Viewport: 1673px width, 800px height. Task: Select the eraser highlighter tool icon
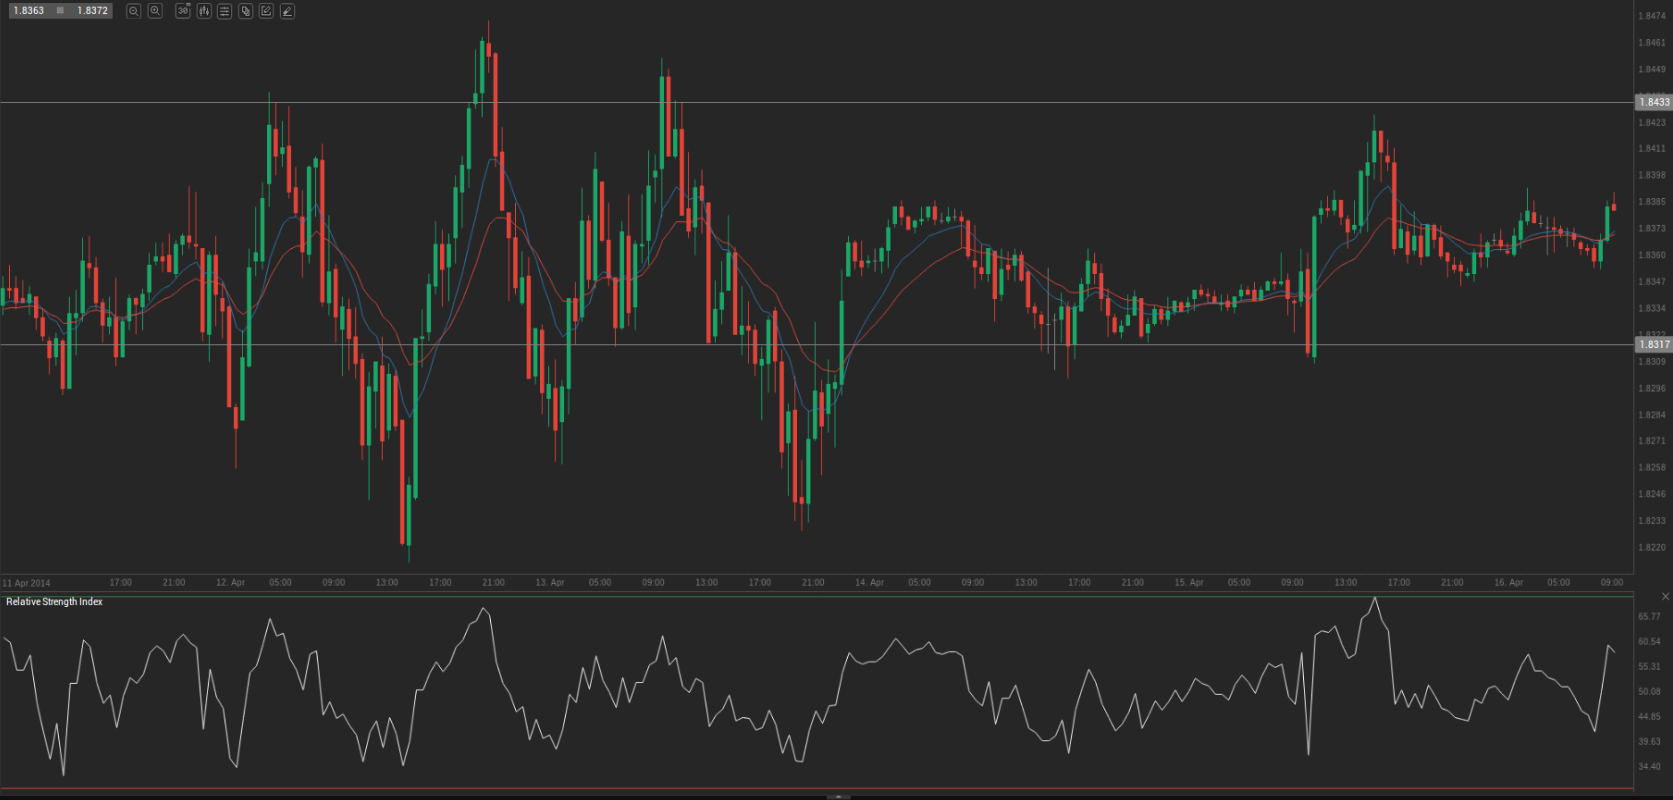[x=287, y=11]
